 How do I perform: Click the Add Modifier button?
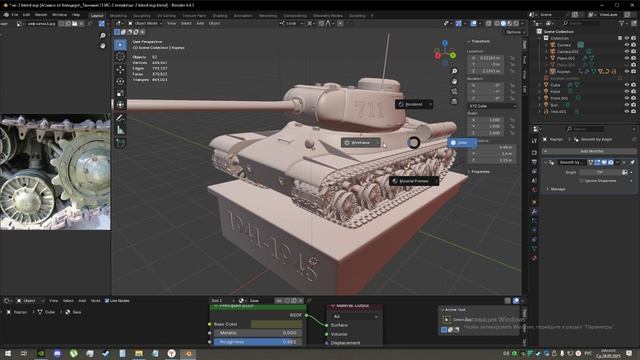pos(591,151)
